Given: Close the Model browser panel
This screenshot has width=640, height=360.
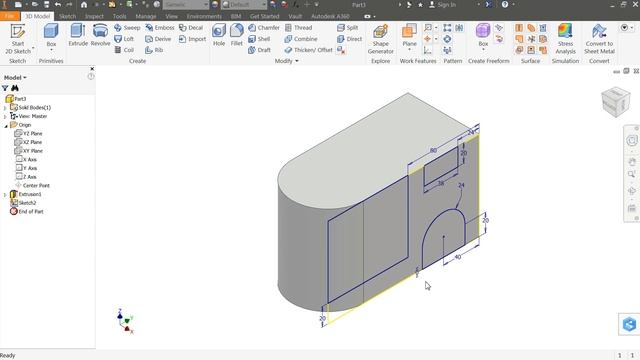Looking at the screenshot, I should 92,69.
